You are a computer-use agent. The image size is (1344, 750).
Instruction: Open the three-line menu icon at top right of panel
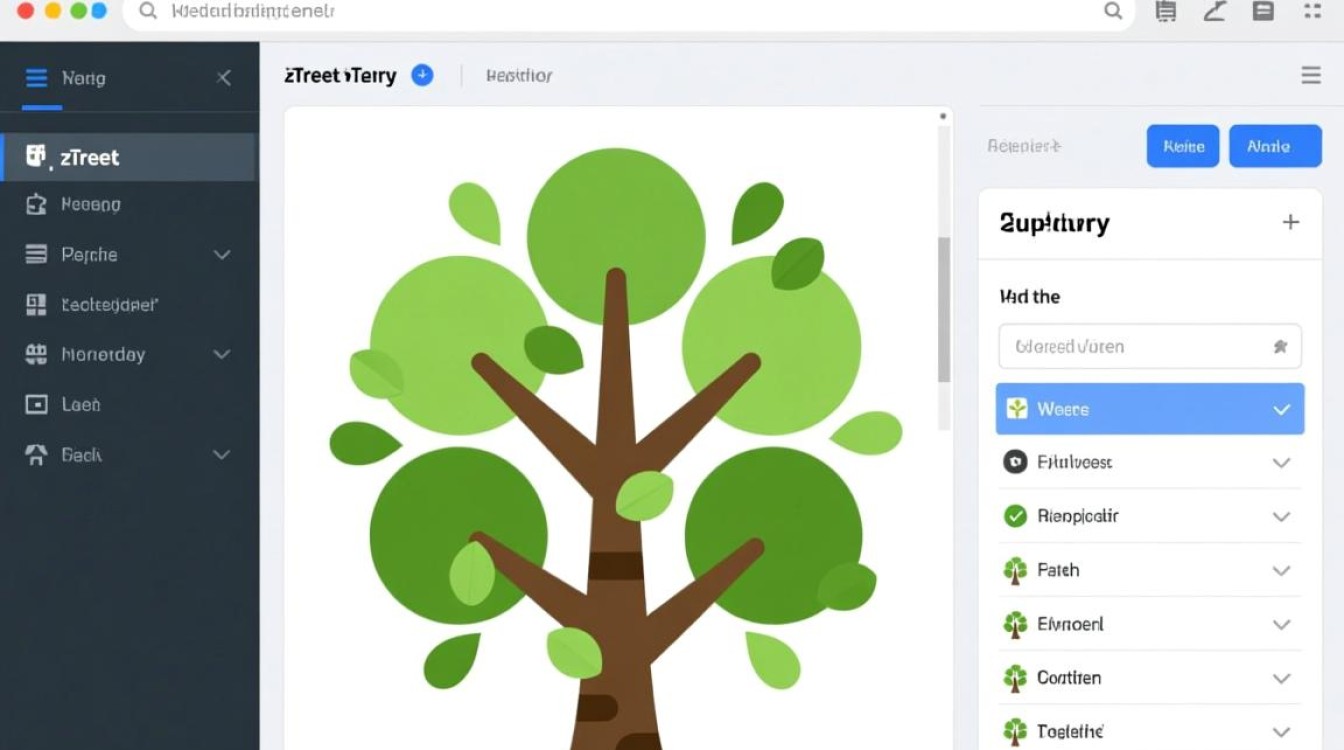1310,75
